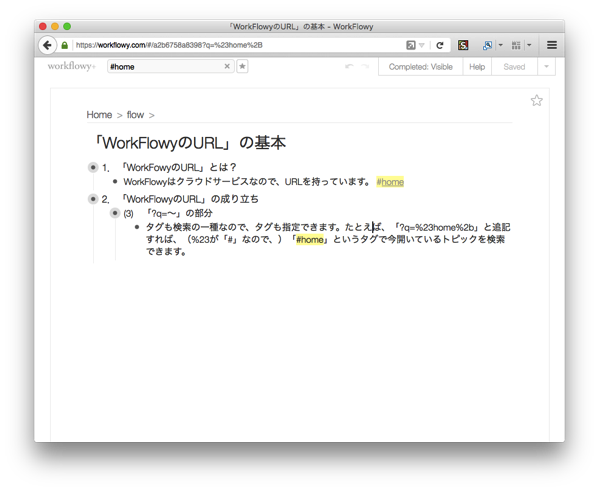Click the workflowy logo
This screenshot has height=491, width=599.
(x=71, y=66)
